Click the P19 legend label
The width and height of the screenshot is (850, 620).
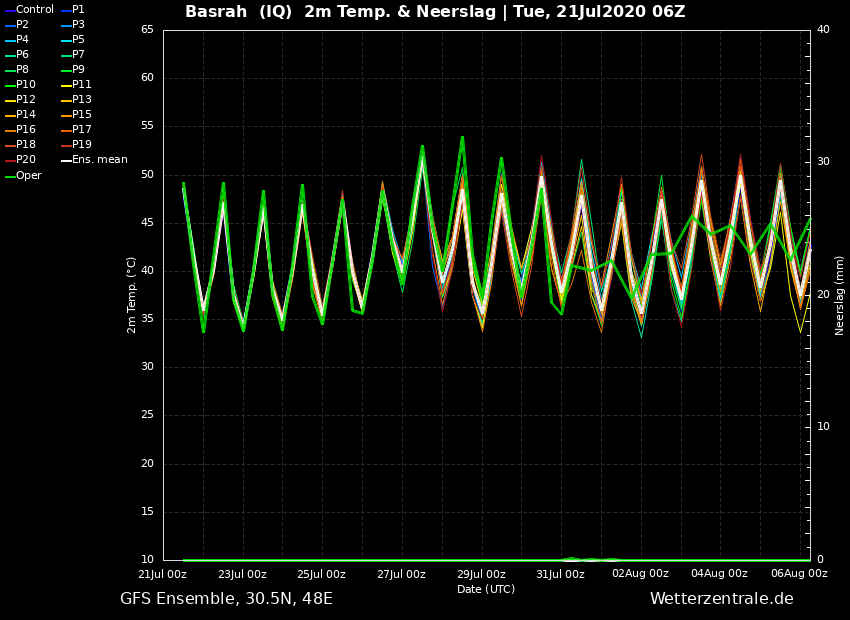(x=82, y=144)
